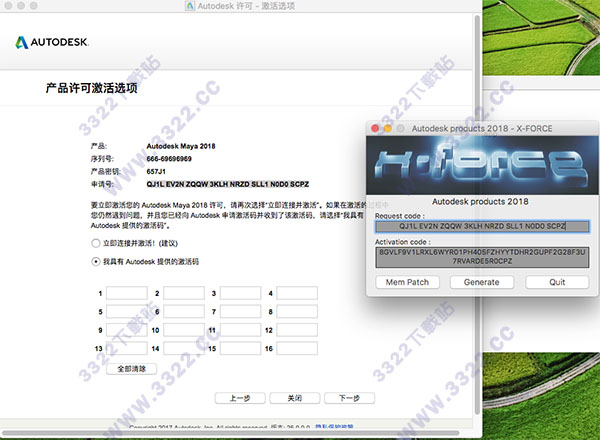Click the vertical scrollbar of the Autodesk window
This screenshot has height=440, width=600.
477,214
